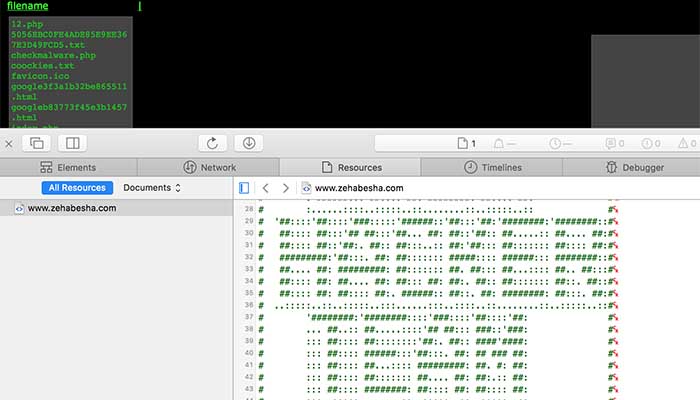Click the dock-to-side layout icon
This screenshot has height=400, width=700.
[x=73, y=143]
